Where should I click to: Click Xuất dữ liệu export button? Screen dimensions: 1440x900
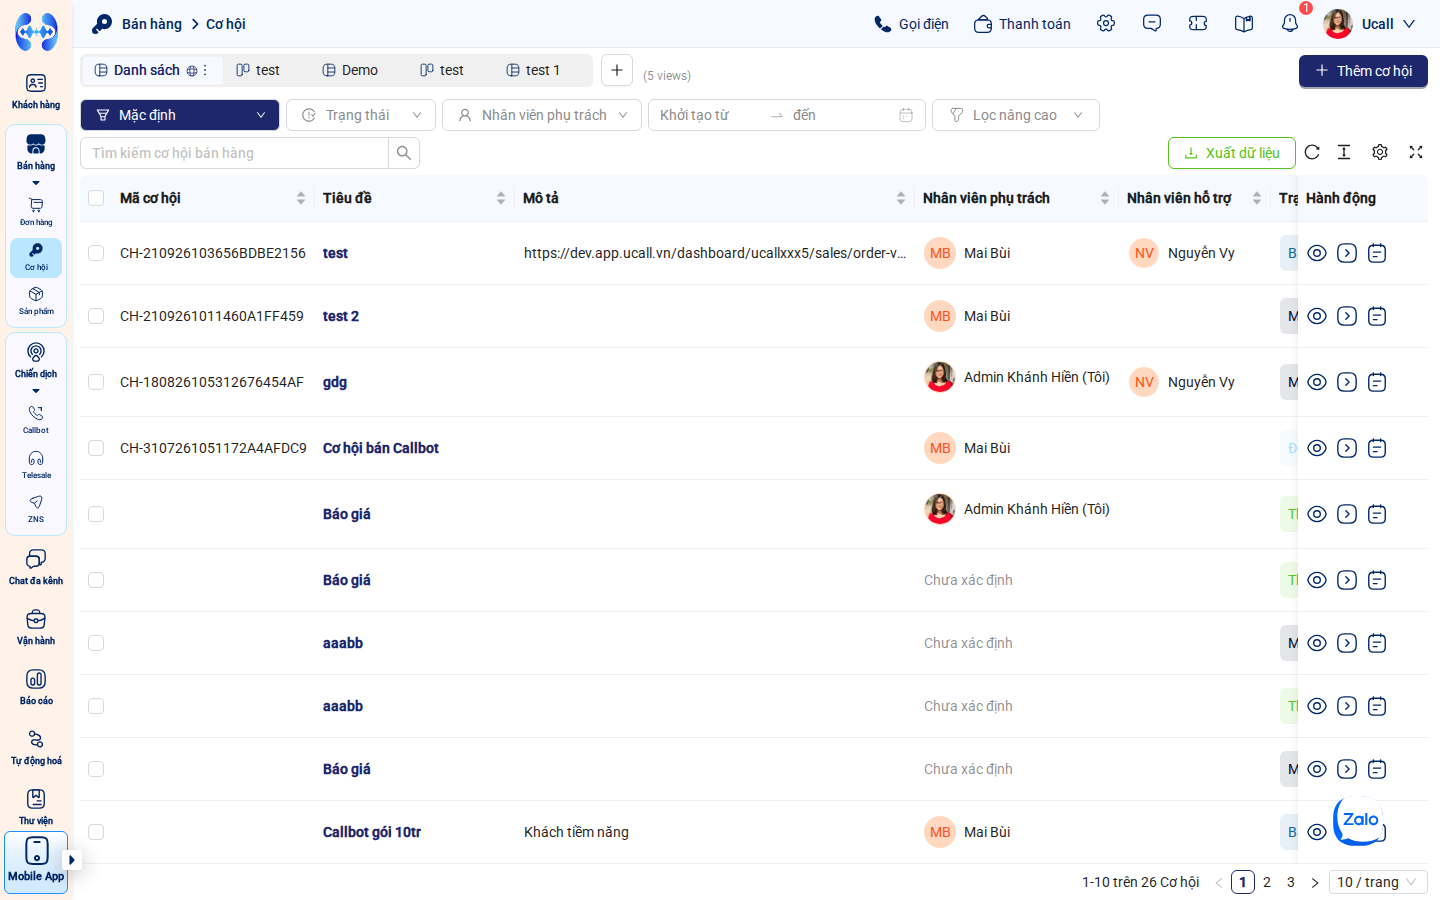coord(1232,153)
